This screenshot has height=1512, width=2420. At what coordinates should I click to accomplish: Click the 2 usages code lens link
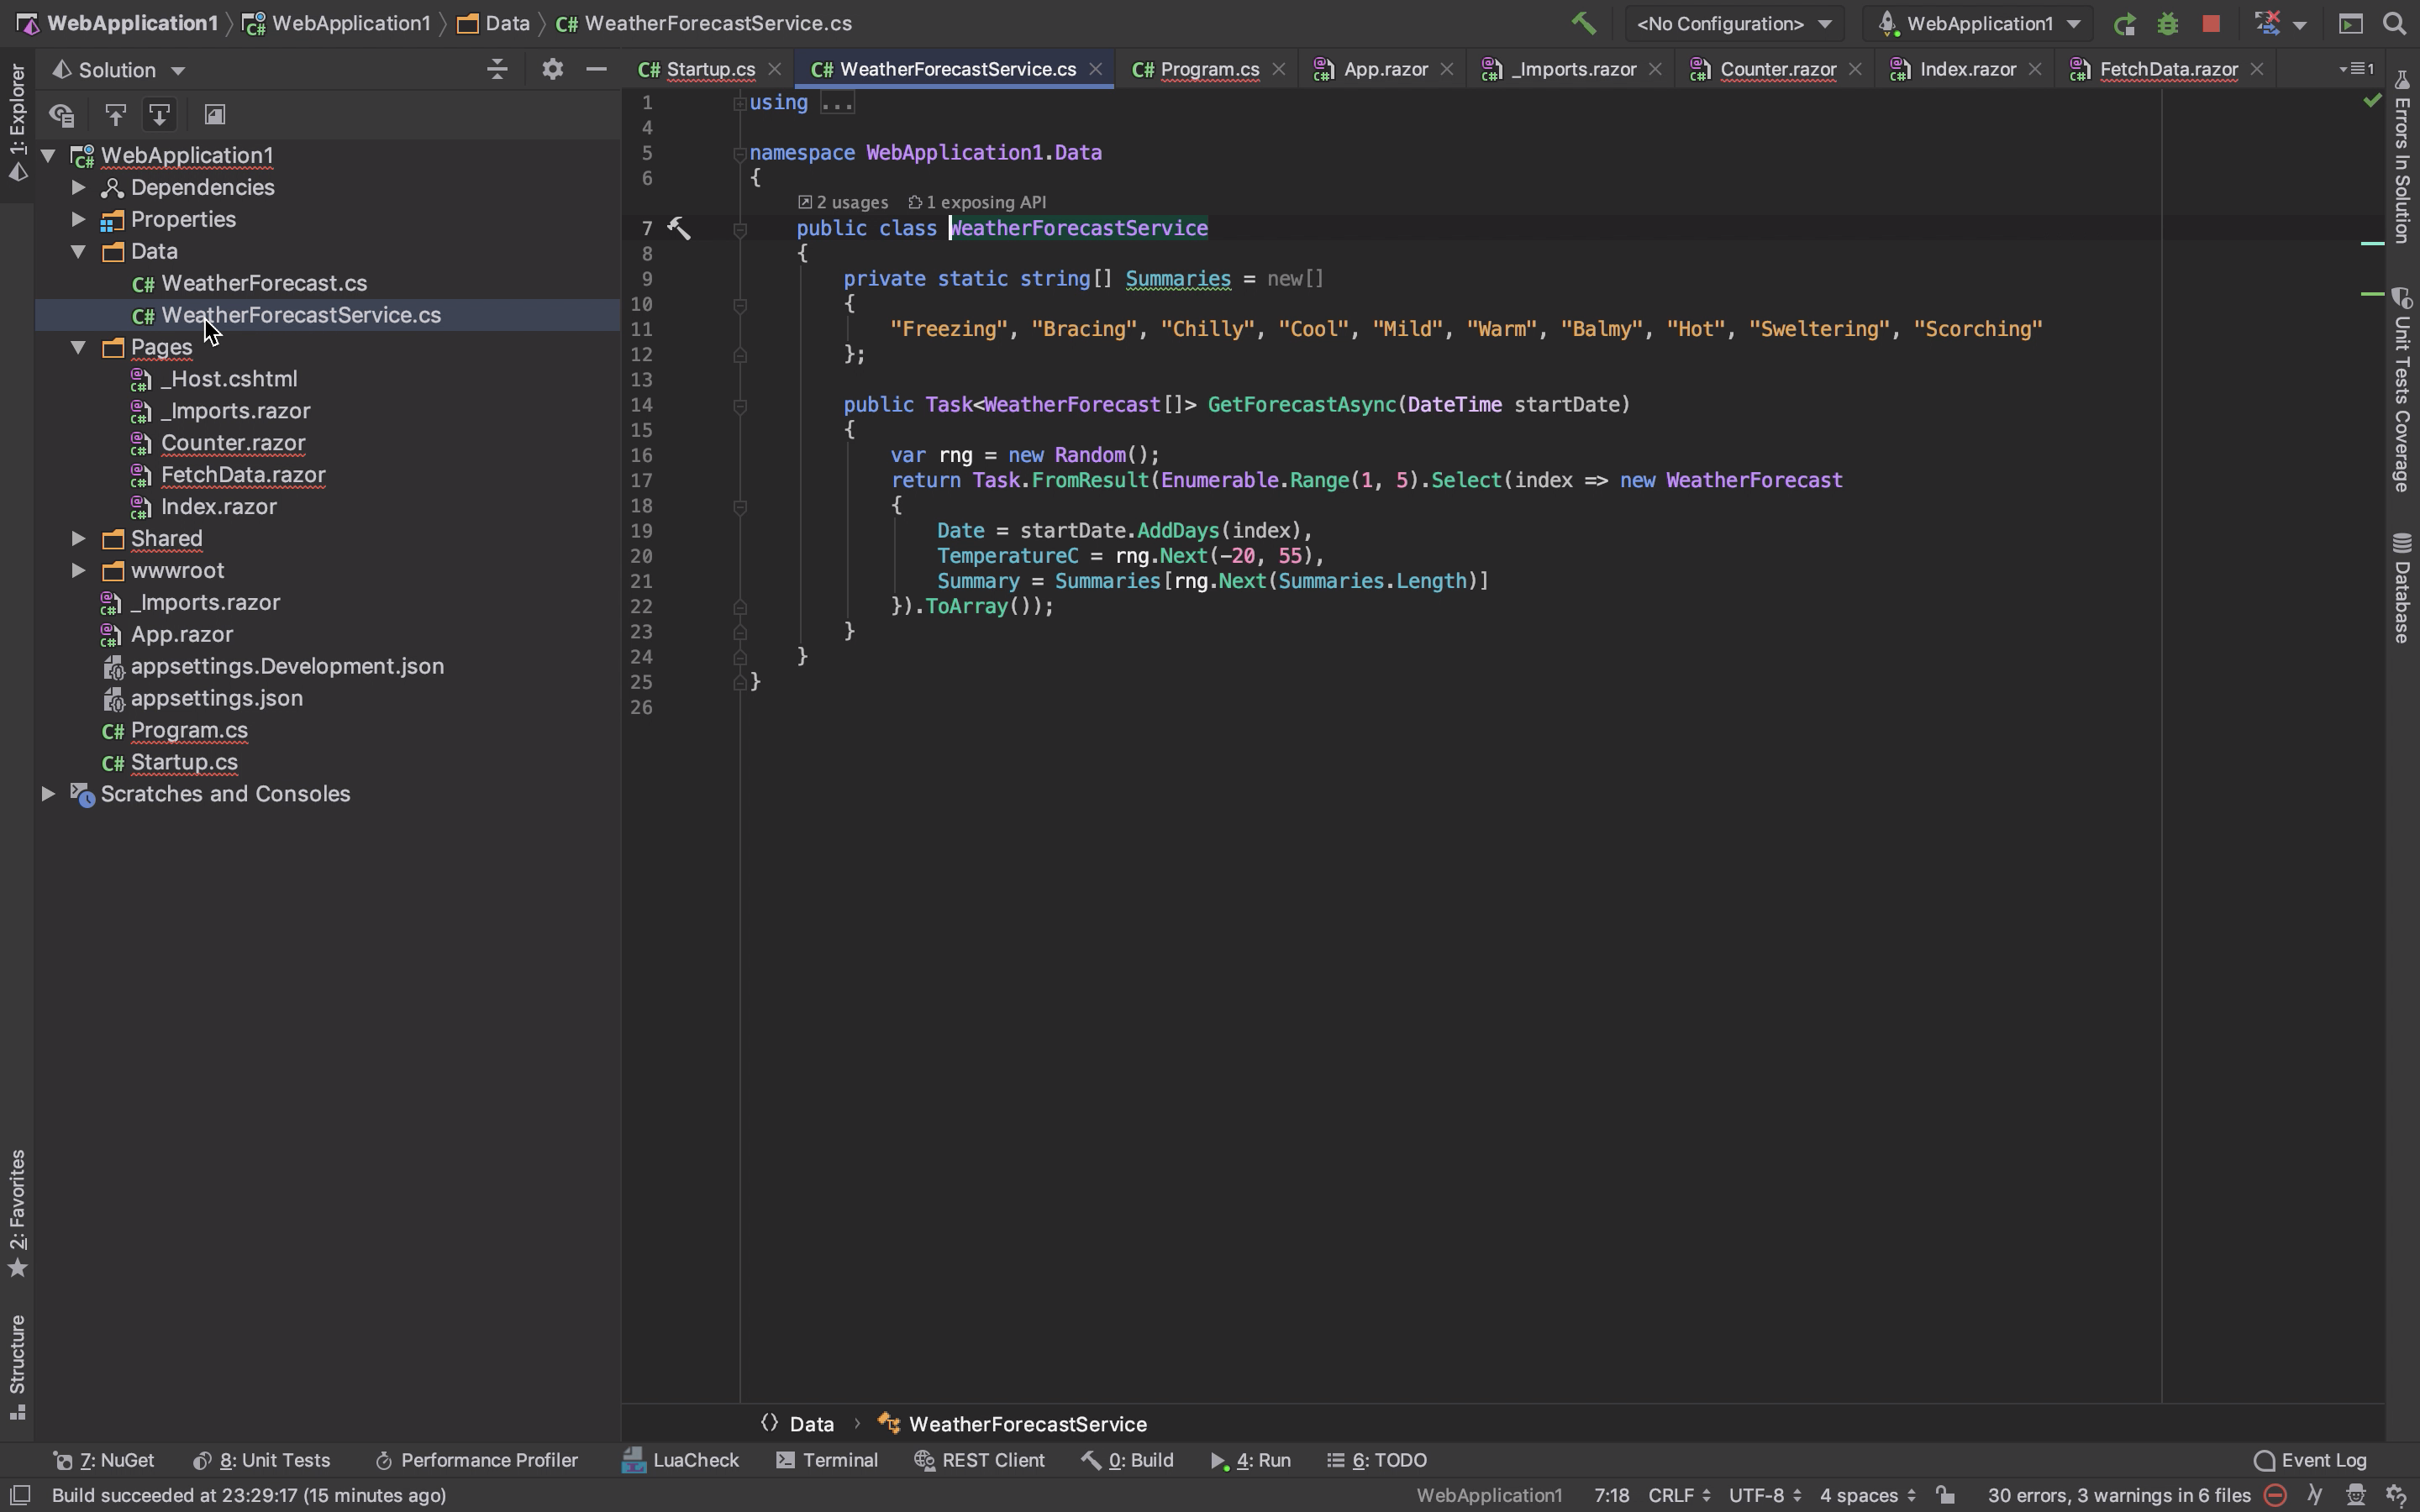click(x=843, y=202)
